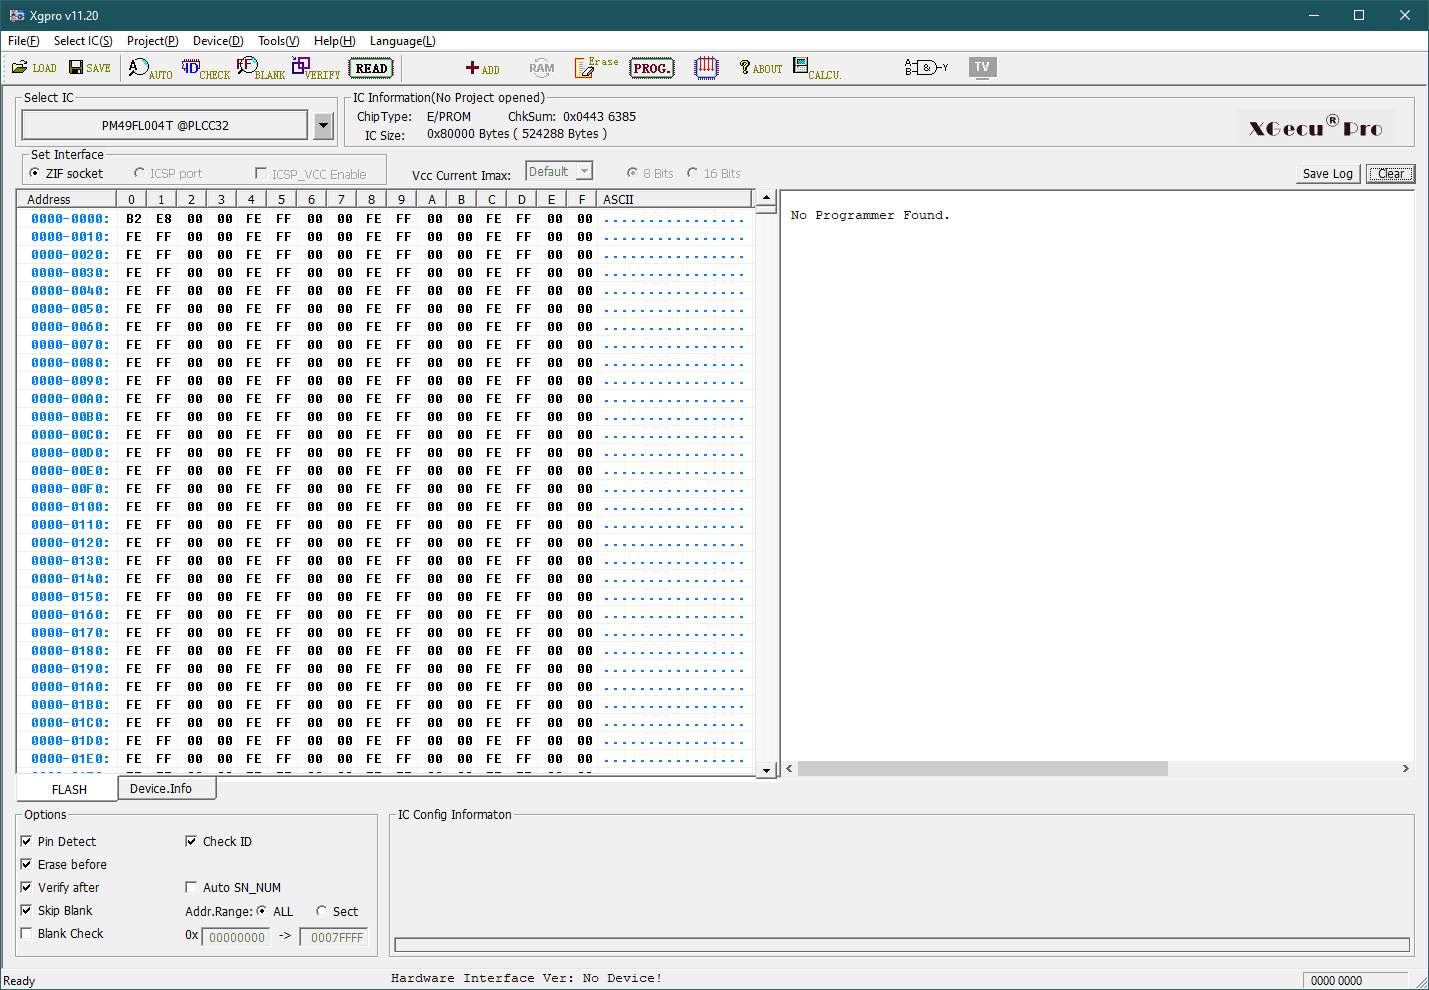Click the B2 hex byte cell
The height and width of the screenshot is (990, 1429).
coord(133,219)
